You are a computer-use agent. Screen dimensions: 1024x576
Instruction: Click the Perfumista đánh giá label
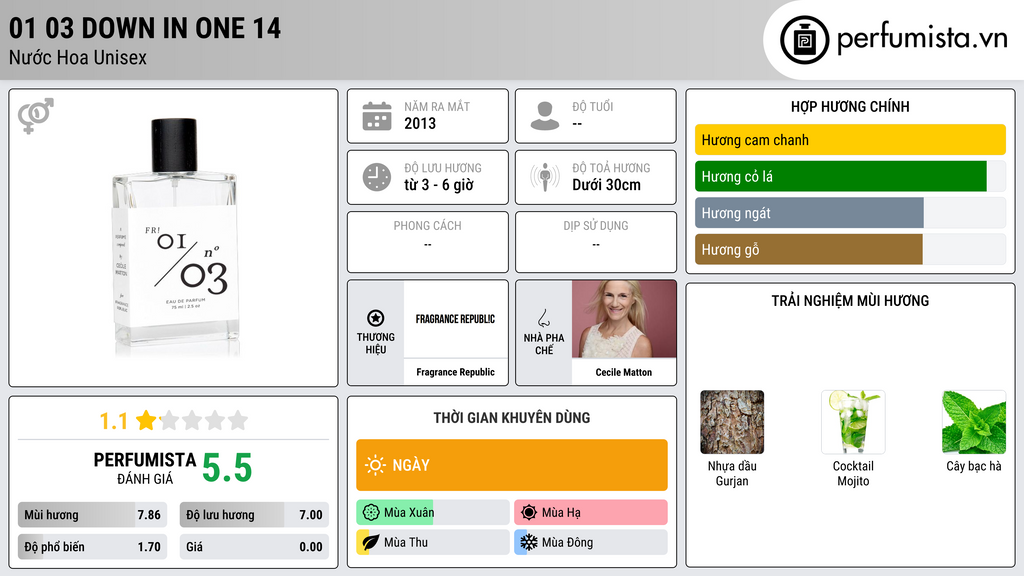pyautogui.click(x=145, y=468)
